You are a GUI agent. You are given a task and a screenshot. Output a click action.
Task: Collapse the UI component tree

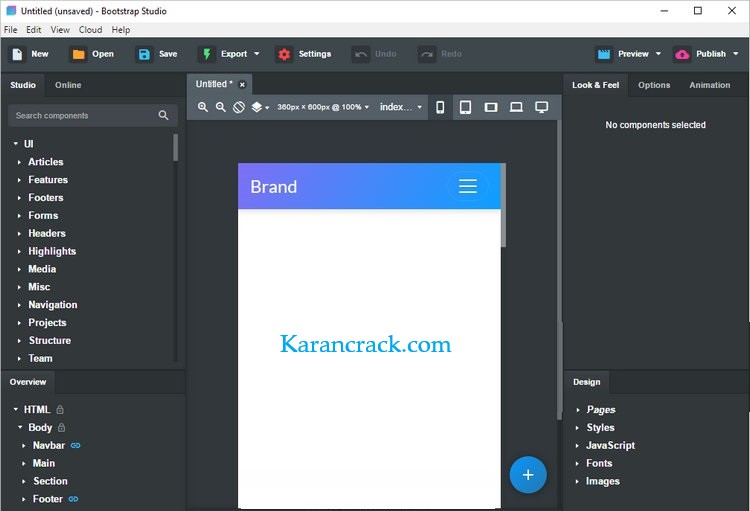[16, 144]
